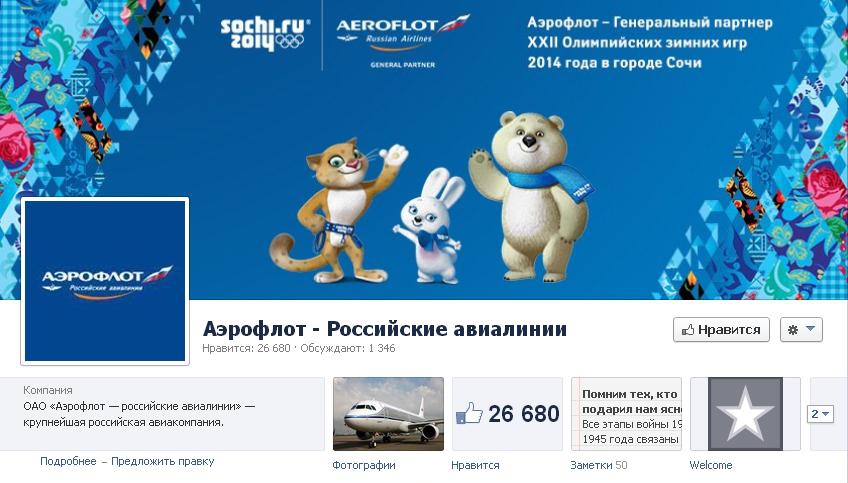
Task: Click the leopard mascot in cover
Action: pyautogui.click(x=338, y=211)
